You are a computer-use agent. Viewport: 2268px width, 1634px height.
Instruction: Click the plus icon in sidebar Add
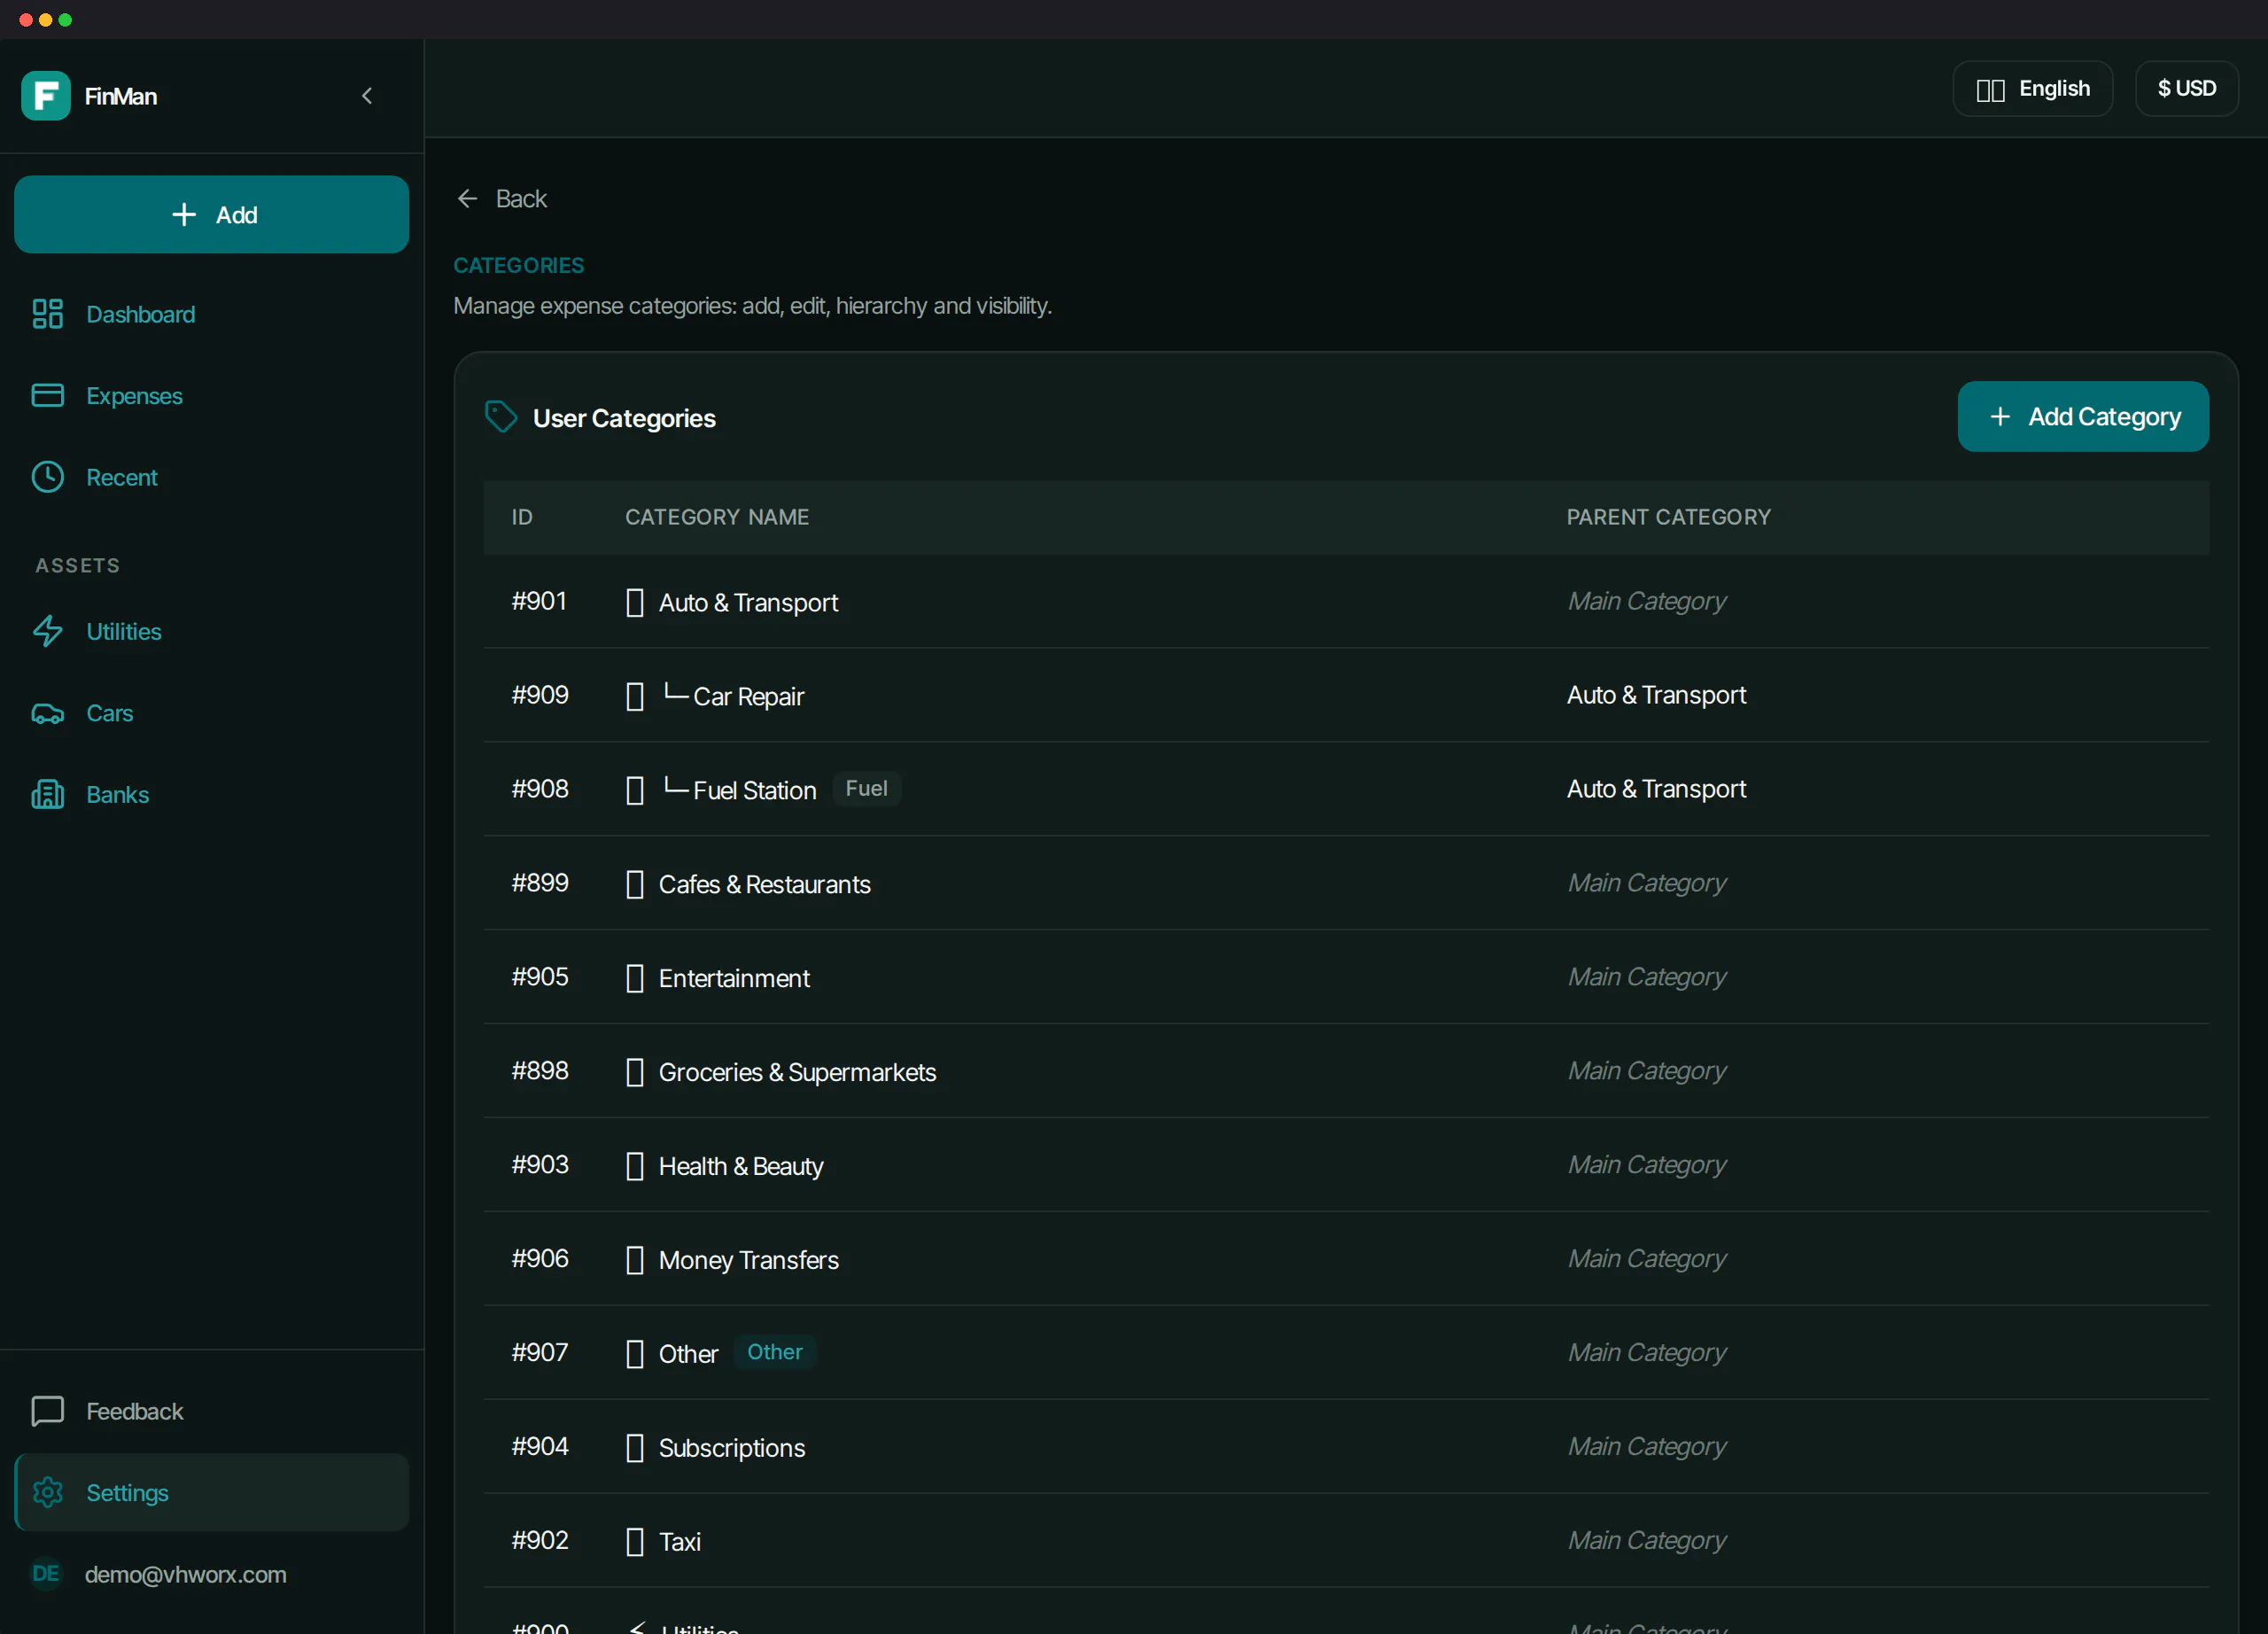pos(183,215)
